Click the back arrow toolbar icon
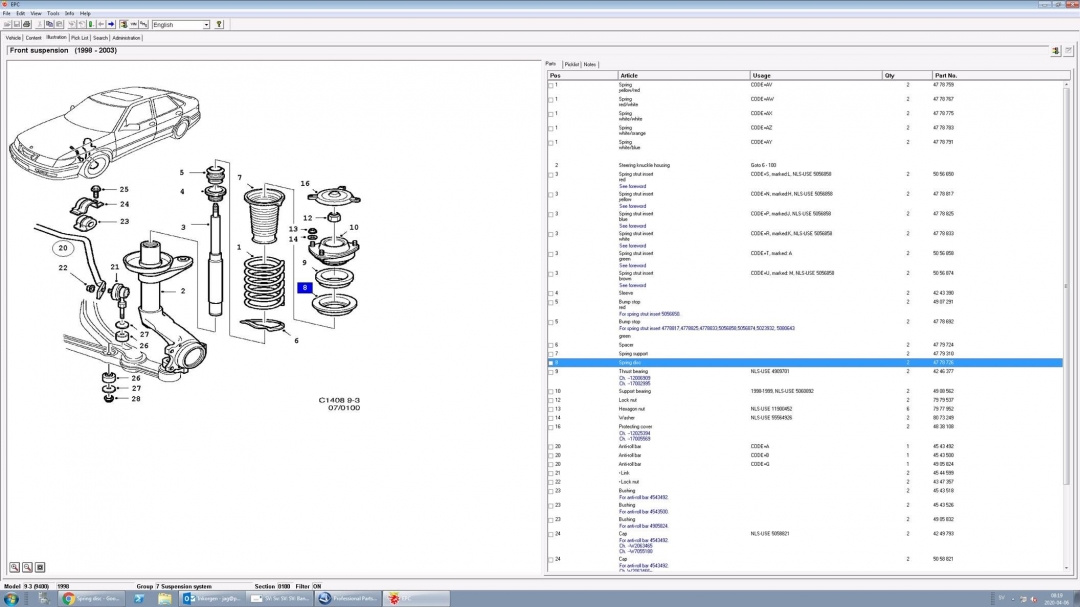 [101, 24]
